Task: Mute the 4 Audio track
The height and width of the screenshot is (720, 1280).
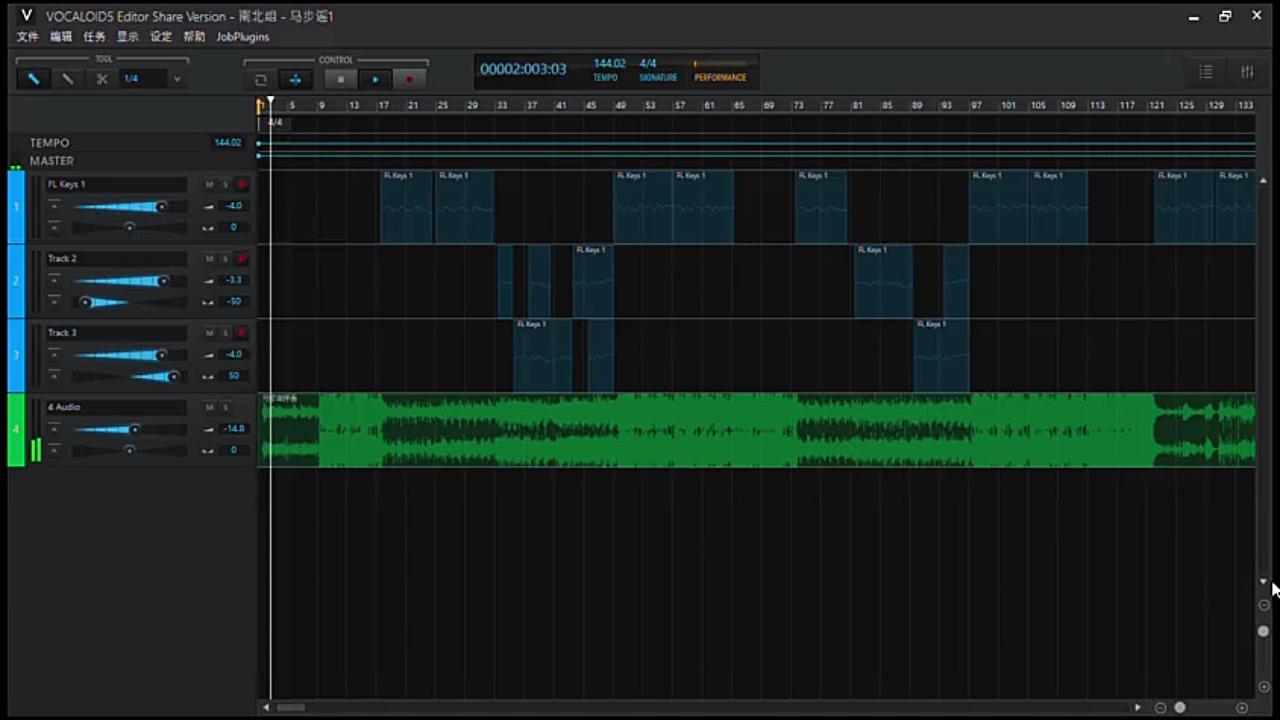Action: point(209,407)
